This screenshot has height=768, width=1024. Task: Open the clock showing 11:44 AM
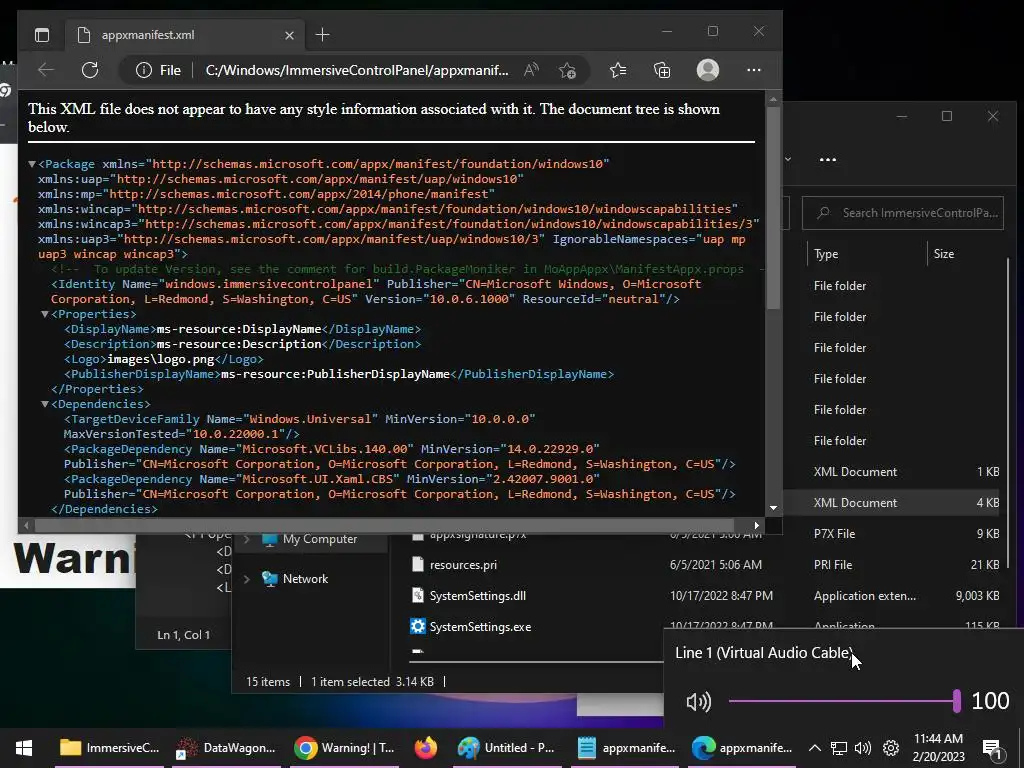tap(938, 748)
